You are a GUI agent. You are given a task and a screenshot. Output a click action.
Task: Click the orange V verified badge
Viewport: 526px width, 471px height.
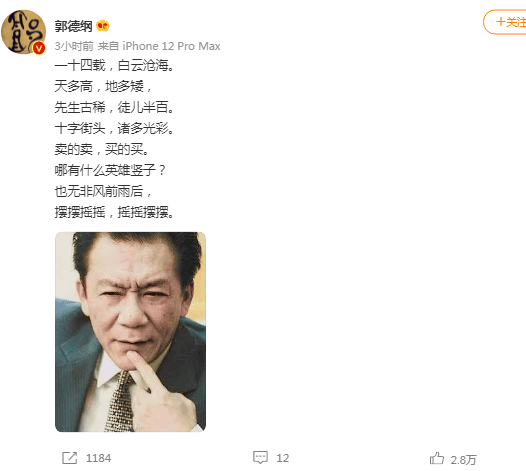(39, 48)
